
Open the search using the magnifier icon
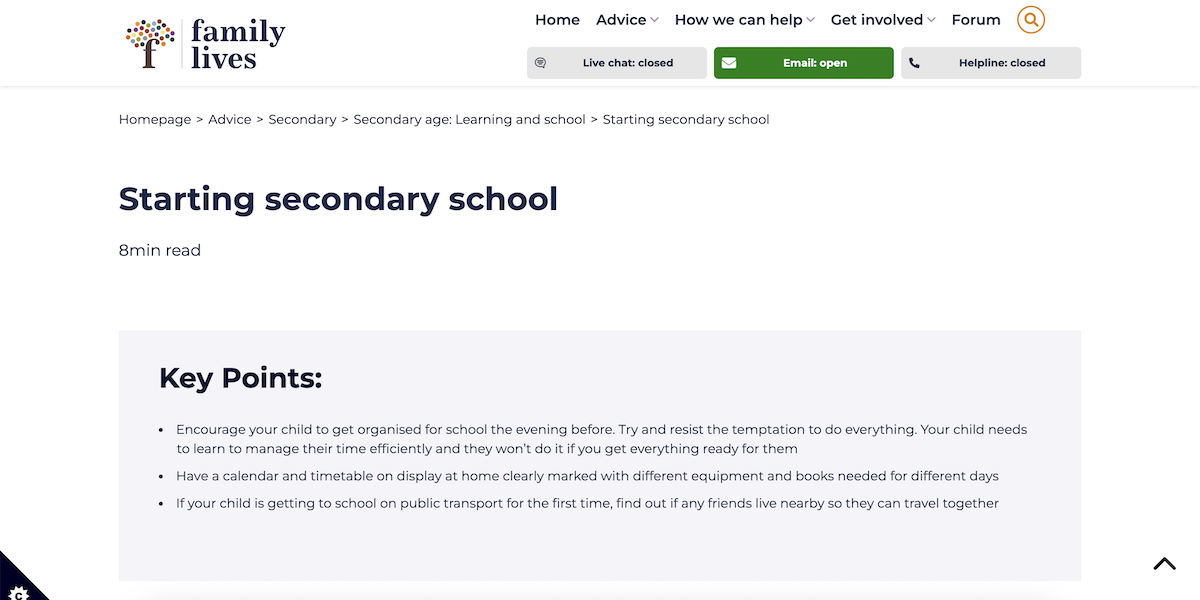(x=1030, y=19)
